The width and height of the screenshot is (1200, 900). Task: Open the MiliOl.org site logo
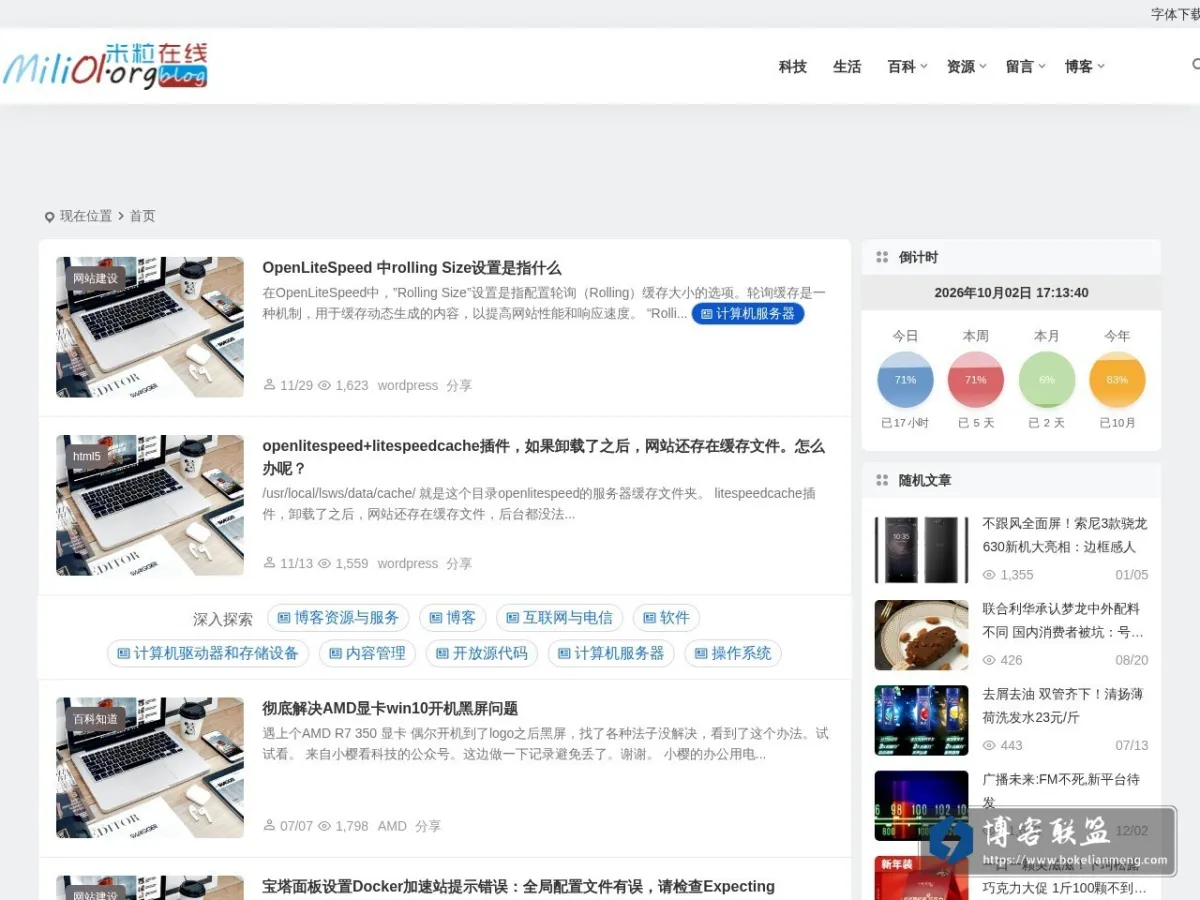click(105, 66)
